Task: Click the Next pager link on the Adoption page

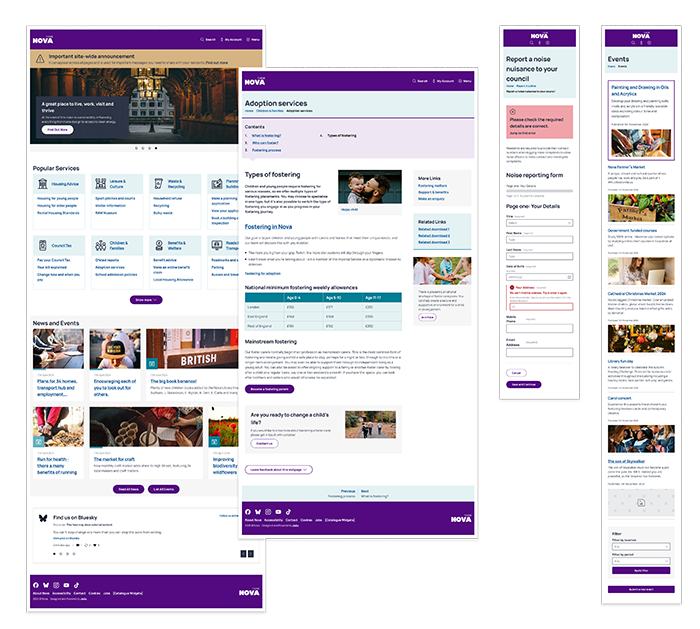Action: point(365,491)
